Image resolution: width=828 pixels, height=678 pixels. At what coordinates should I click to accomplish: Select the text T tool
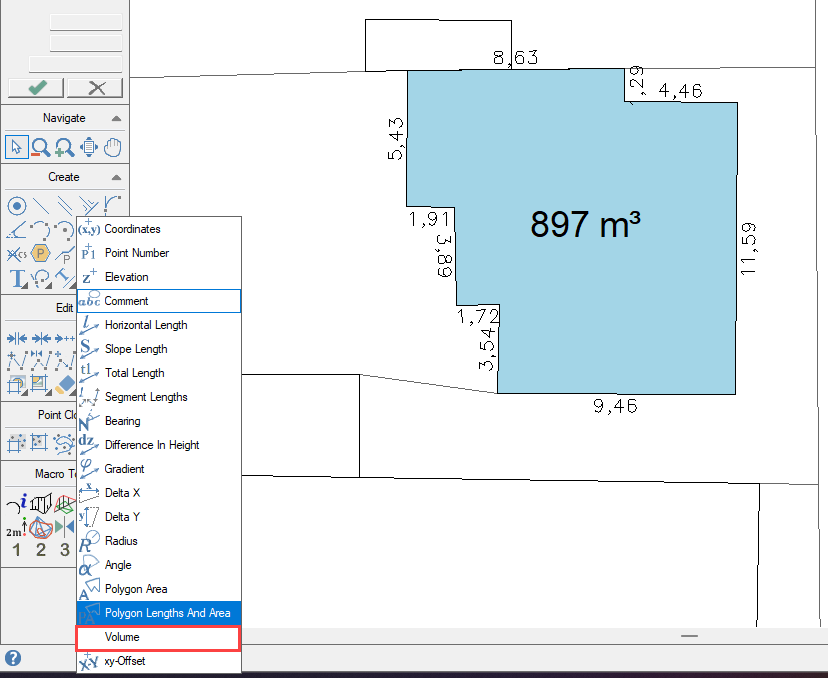(x=16, y=277)
